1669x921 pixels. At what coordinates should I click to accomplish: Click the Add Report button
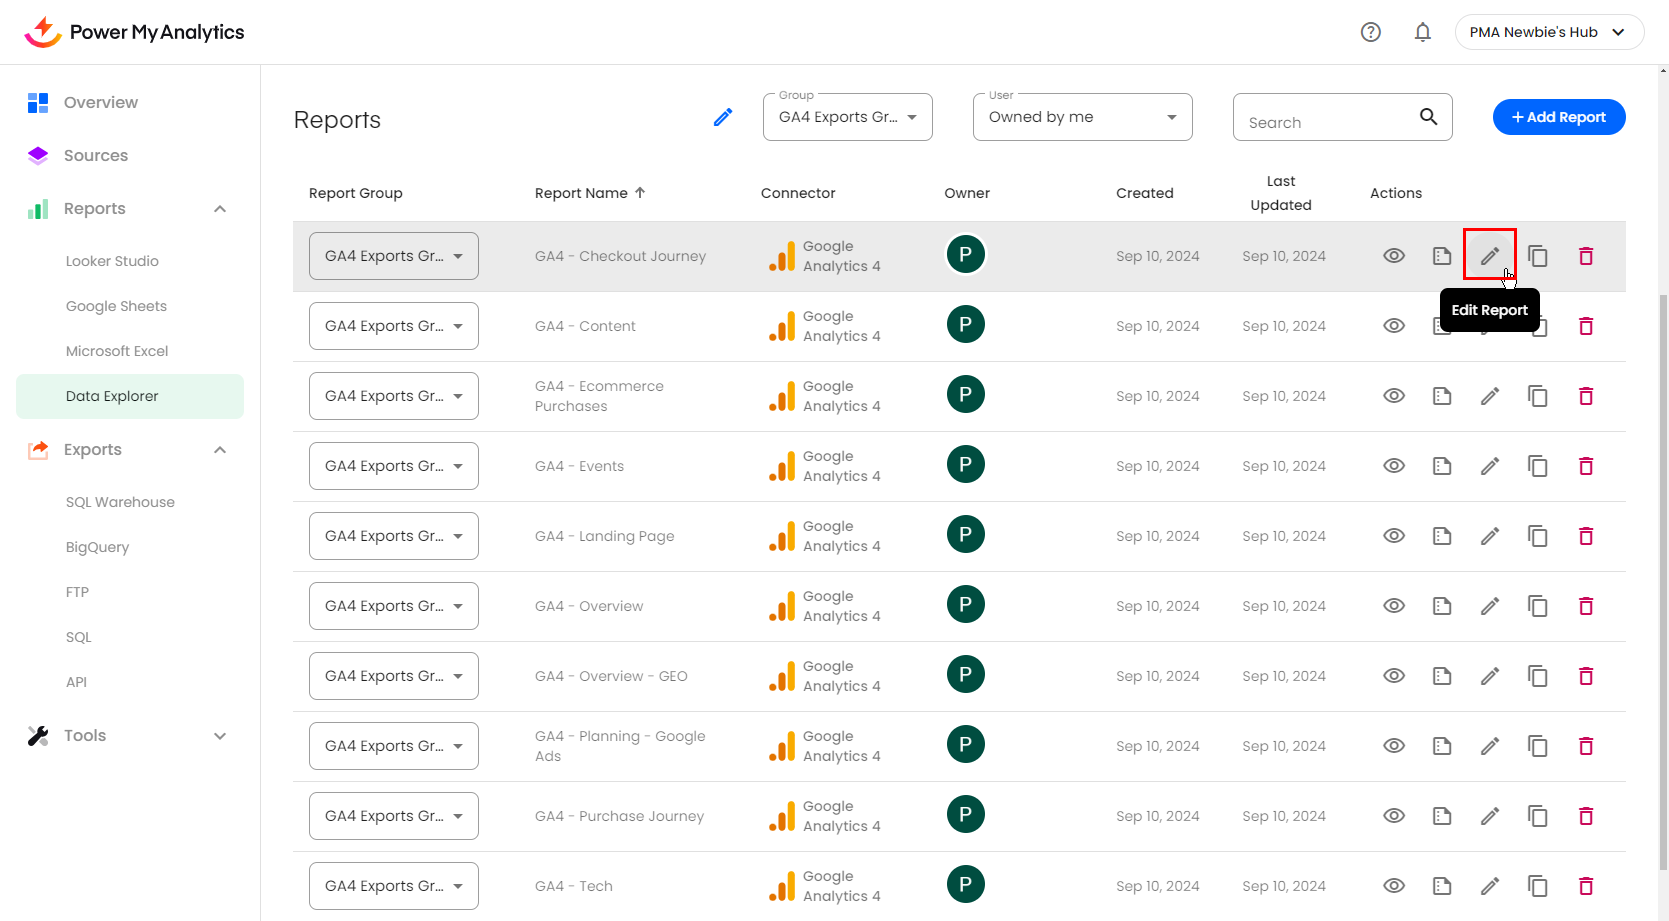click(1558, 117)
